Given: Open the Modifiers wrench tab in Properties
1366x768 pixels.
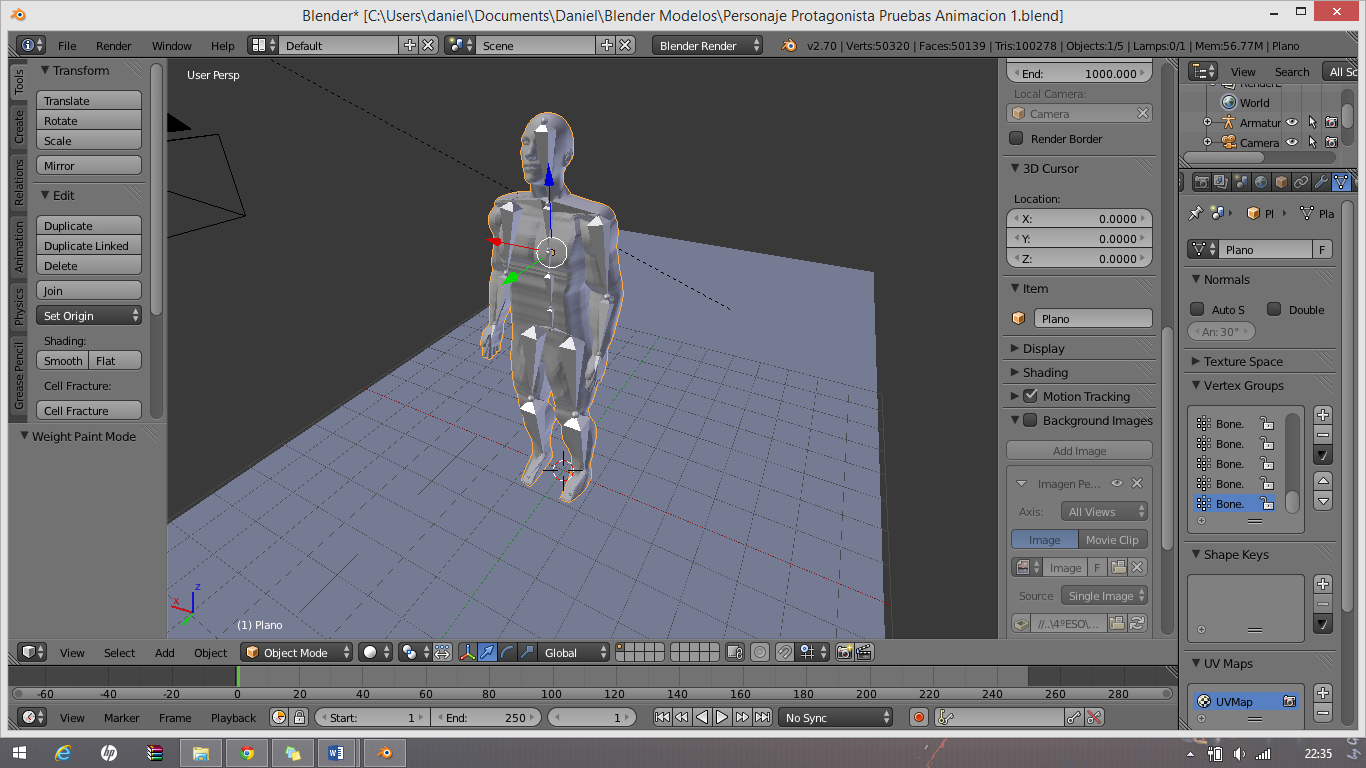Looking at the screenshot, I should [1321, 182].
